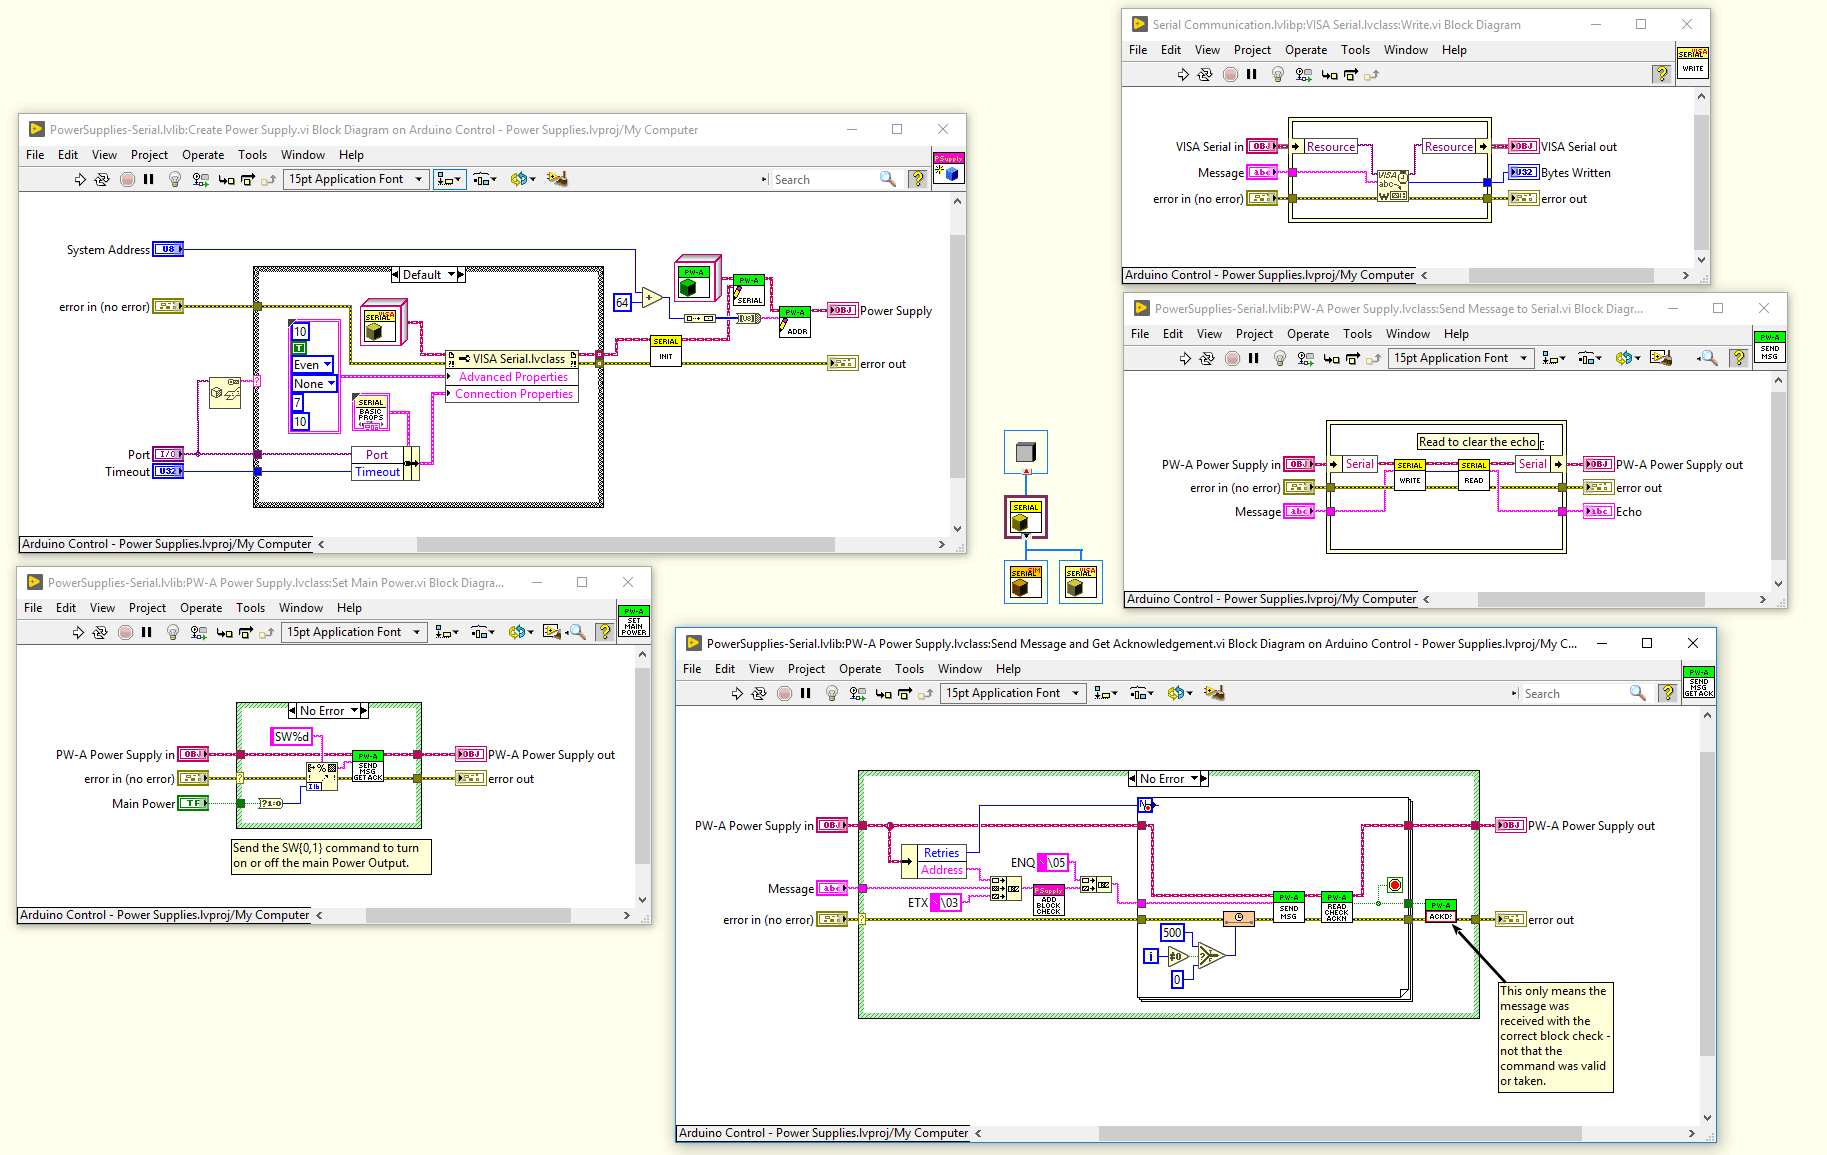
Task: Open font dropdown in Create Power Supply window
Action: tap(357, 179)
